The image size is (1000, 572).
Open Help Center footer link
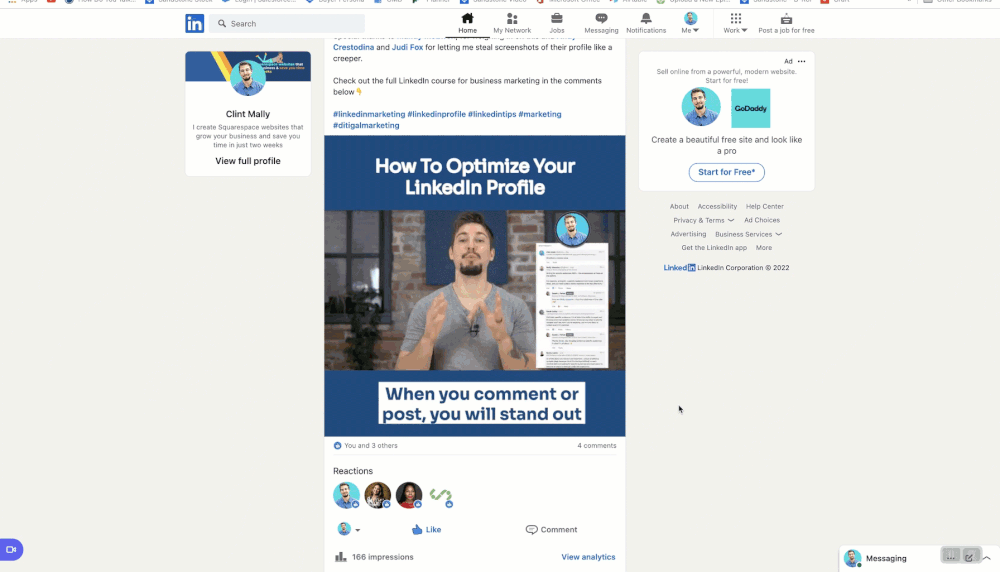pyautogui.click(x=765, y=207)
